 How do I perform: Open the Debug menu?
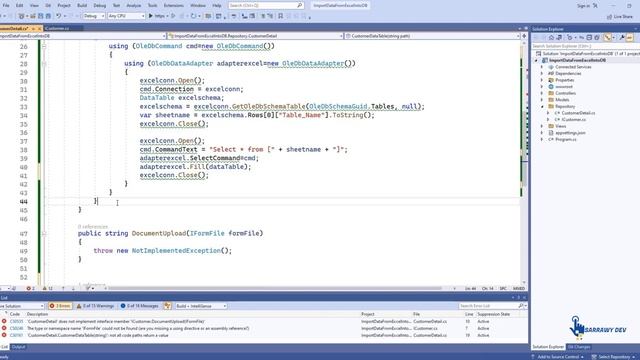point(100,5)
